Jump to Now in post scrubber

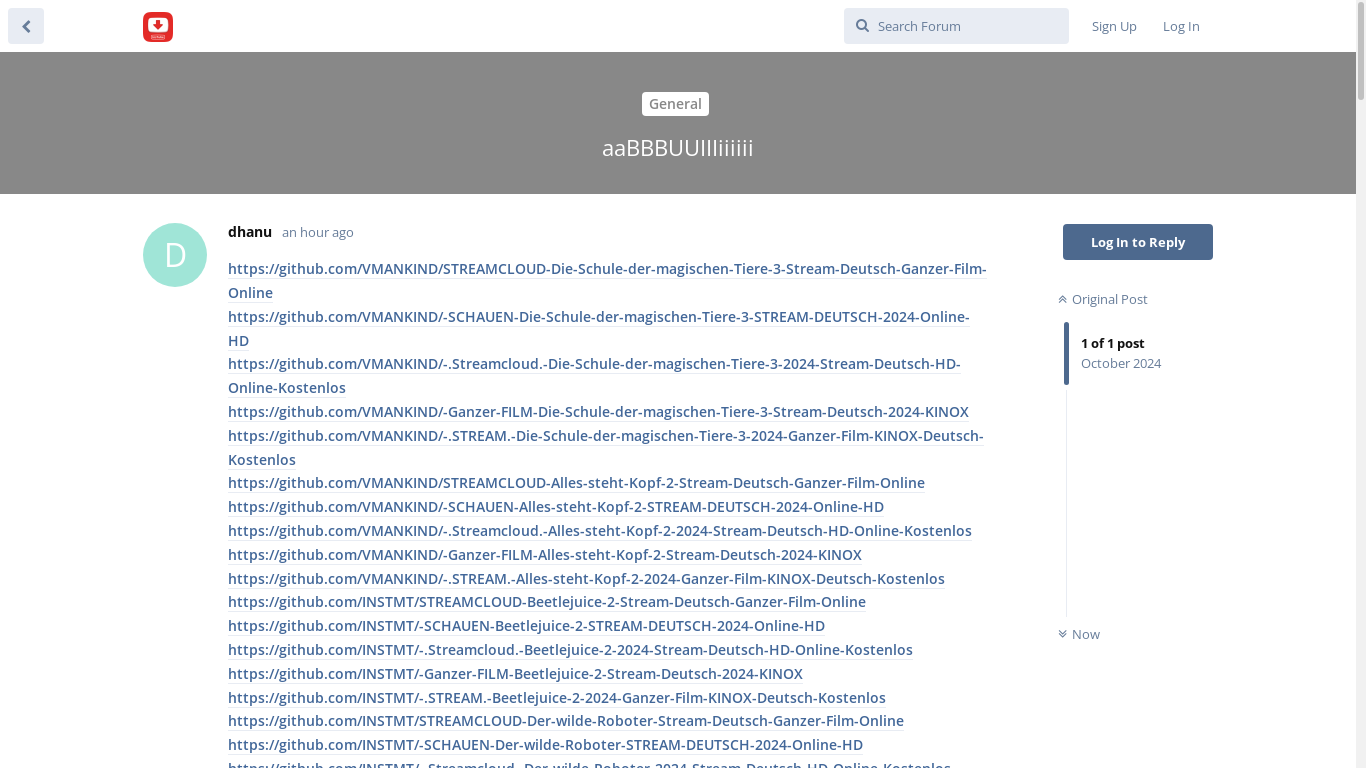click(1079, 634)
